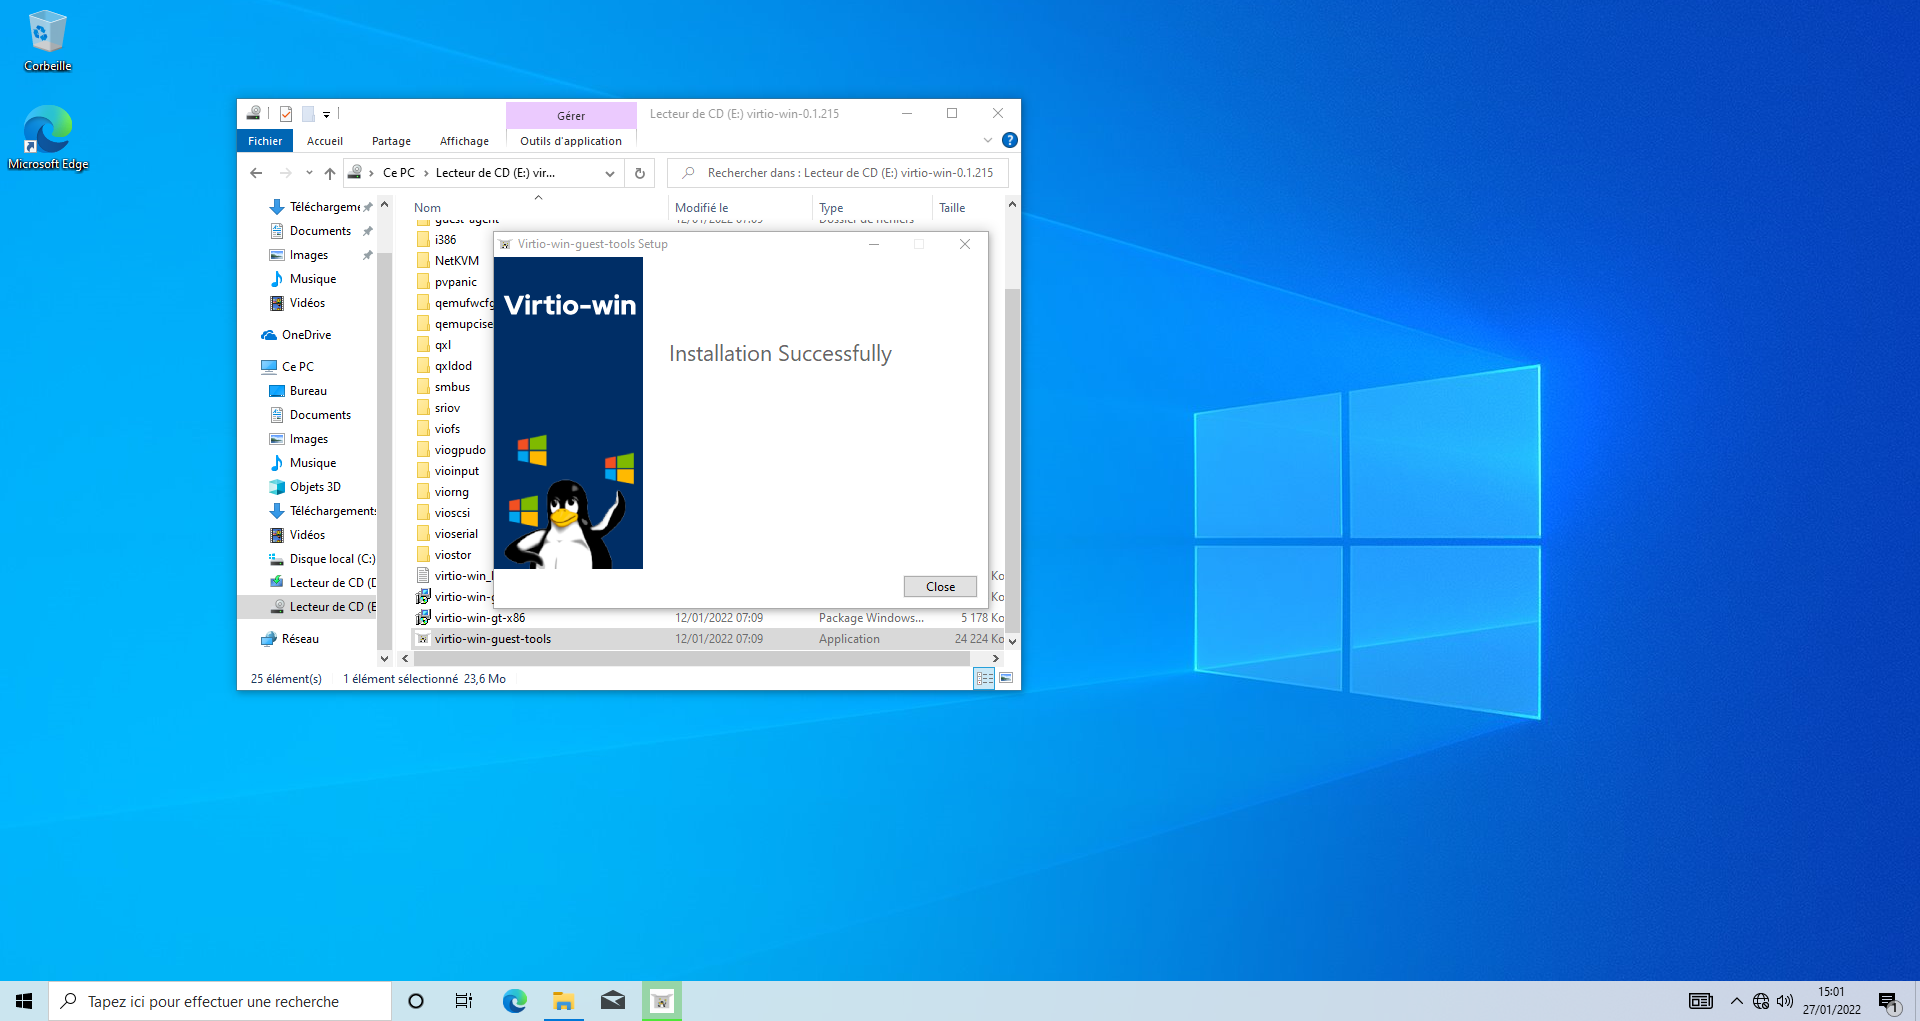Open the Partage ribbon tab
This screenshot has width=1920, height=1021.
point(391,141)
